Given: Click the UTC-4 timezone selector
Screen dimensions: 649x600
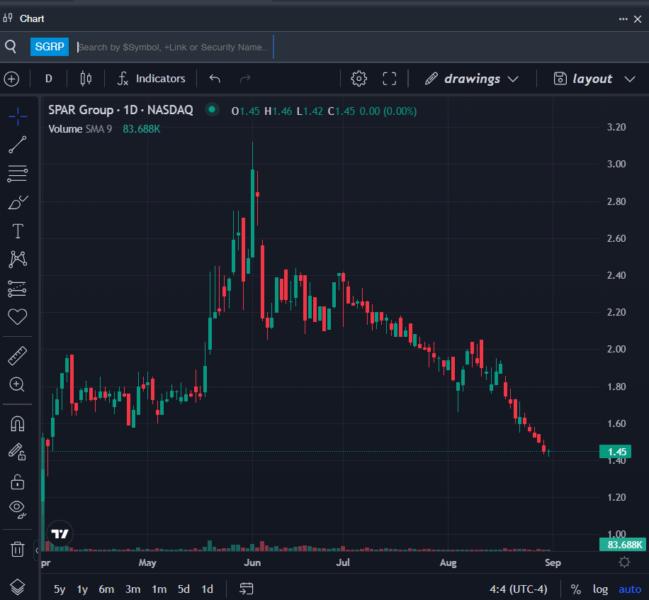Looking at the screenshot, I should pos(518,589).
